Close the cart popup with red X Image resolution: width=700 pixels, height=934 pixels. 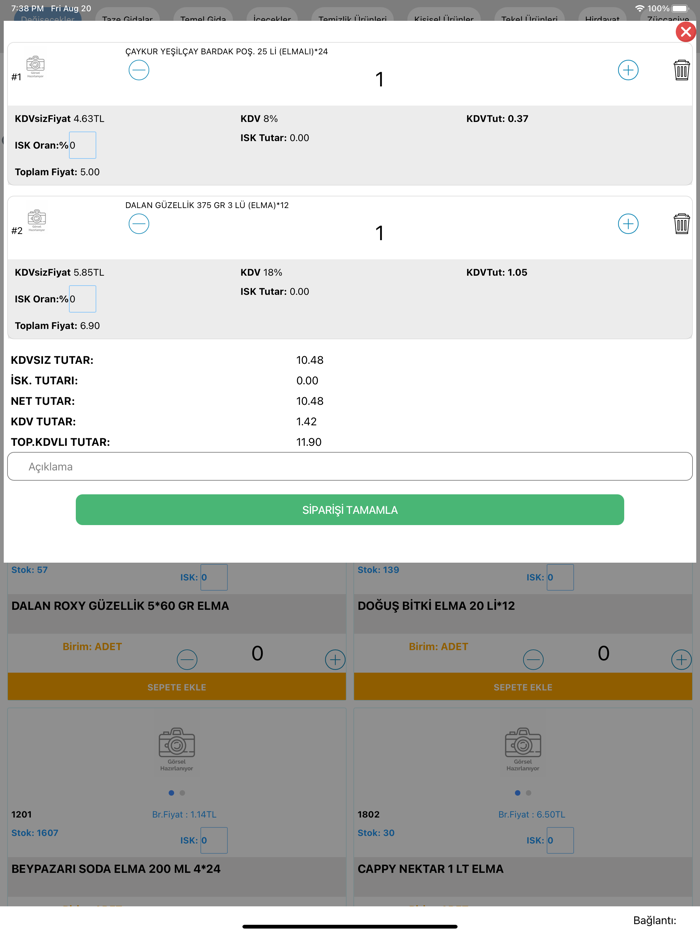tap(686, 32)
